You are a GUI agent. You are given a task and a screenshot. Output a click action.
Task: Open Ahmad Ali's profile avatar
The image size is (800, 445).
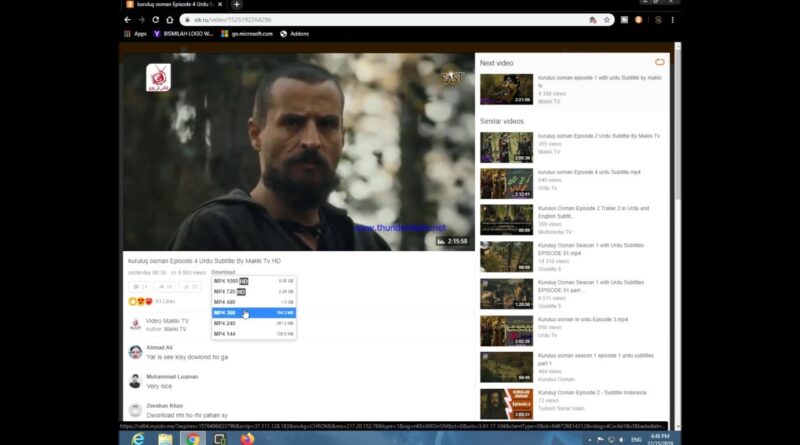pos(135,352)
